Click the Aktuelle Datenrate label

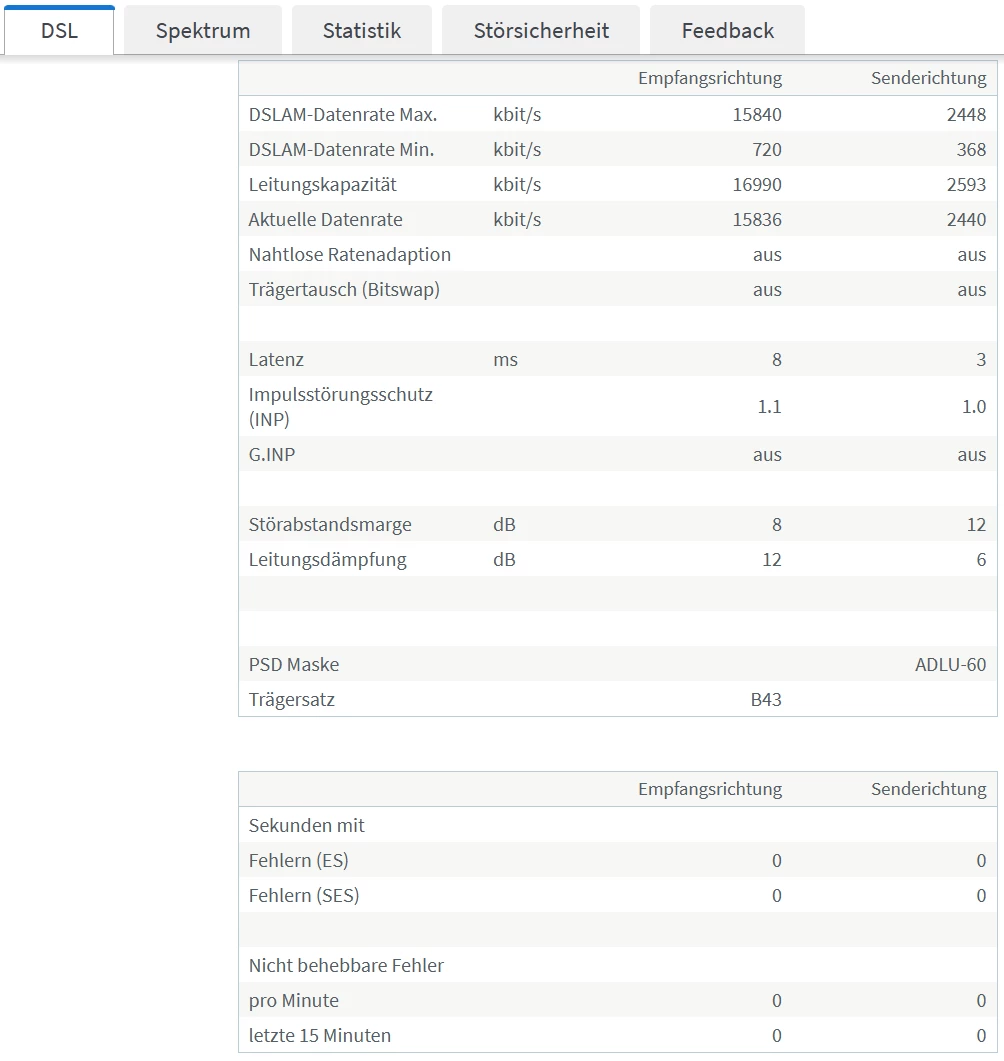tap(326, 220)
